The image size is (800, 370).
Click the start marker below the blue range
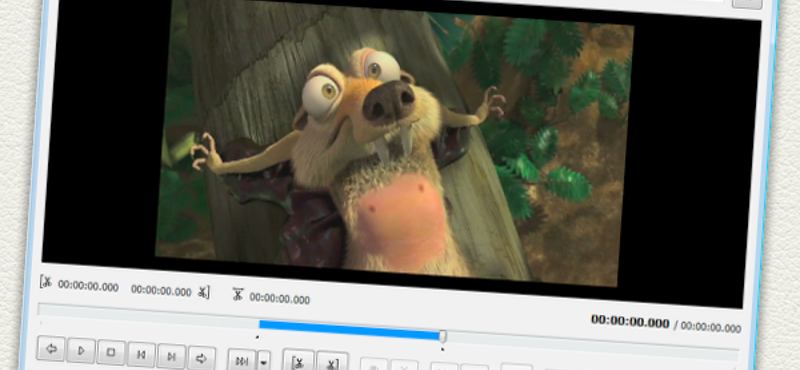click(x=257, y=337)
